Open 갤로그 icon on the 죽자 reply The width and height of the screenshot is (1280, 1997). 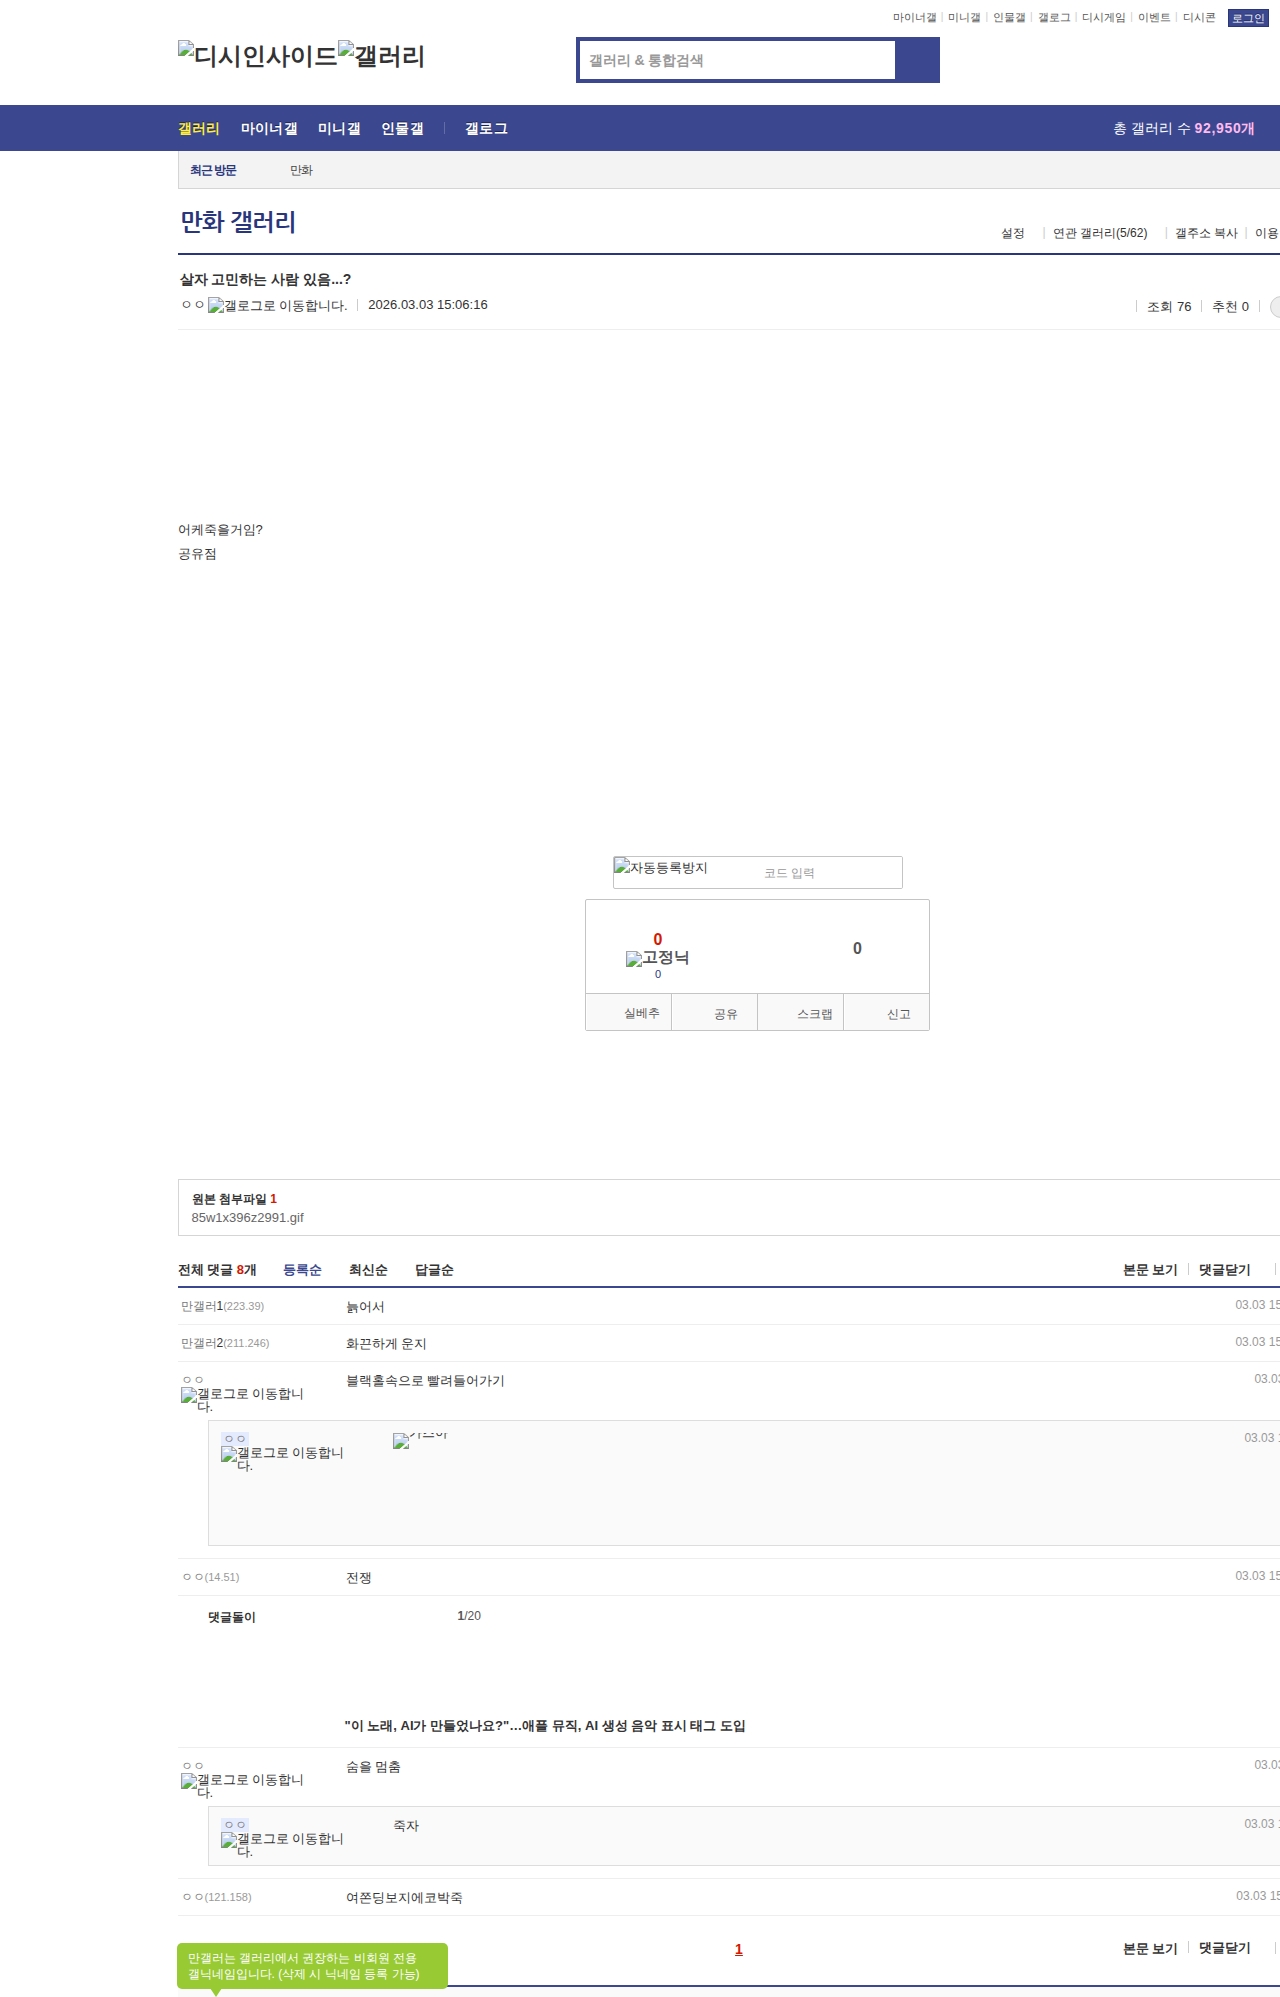point(282,1844)
